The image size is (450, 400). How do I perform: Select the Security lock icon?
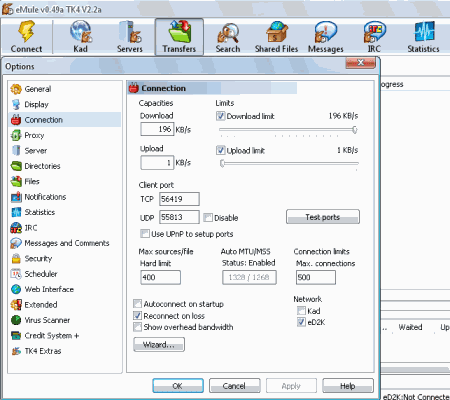pyautogui.click(x=16, y=259)
